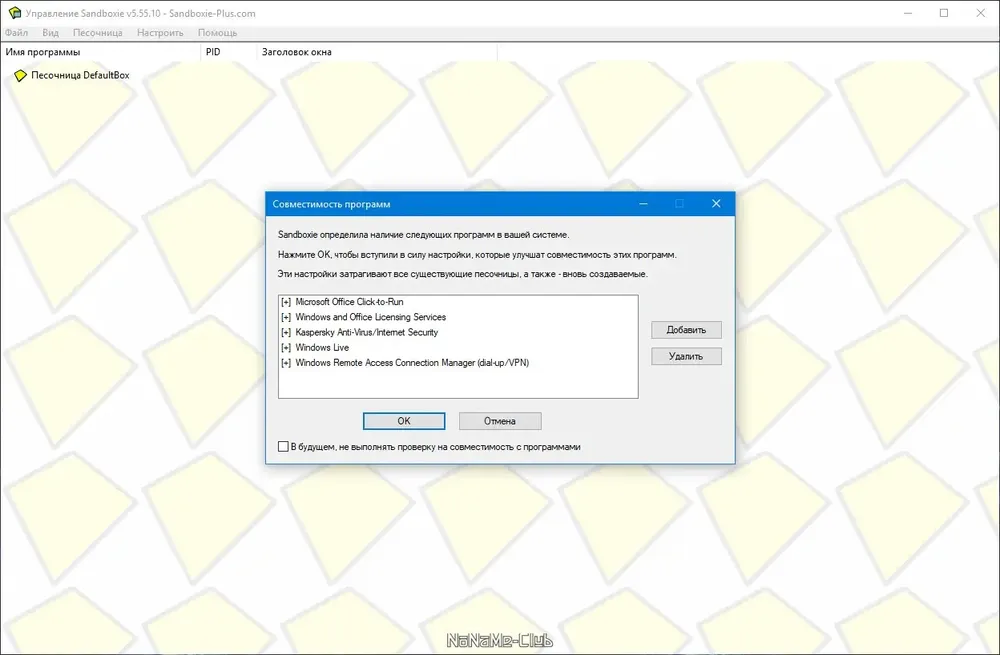Select Kaspersky Anti-Virus/Internet Security text

pos(367,332)
